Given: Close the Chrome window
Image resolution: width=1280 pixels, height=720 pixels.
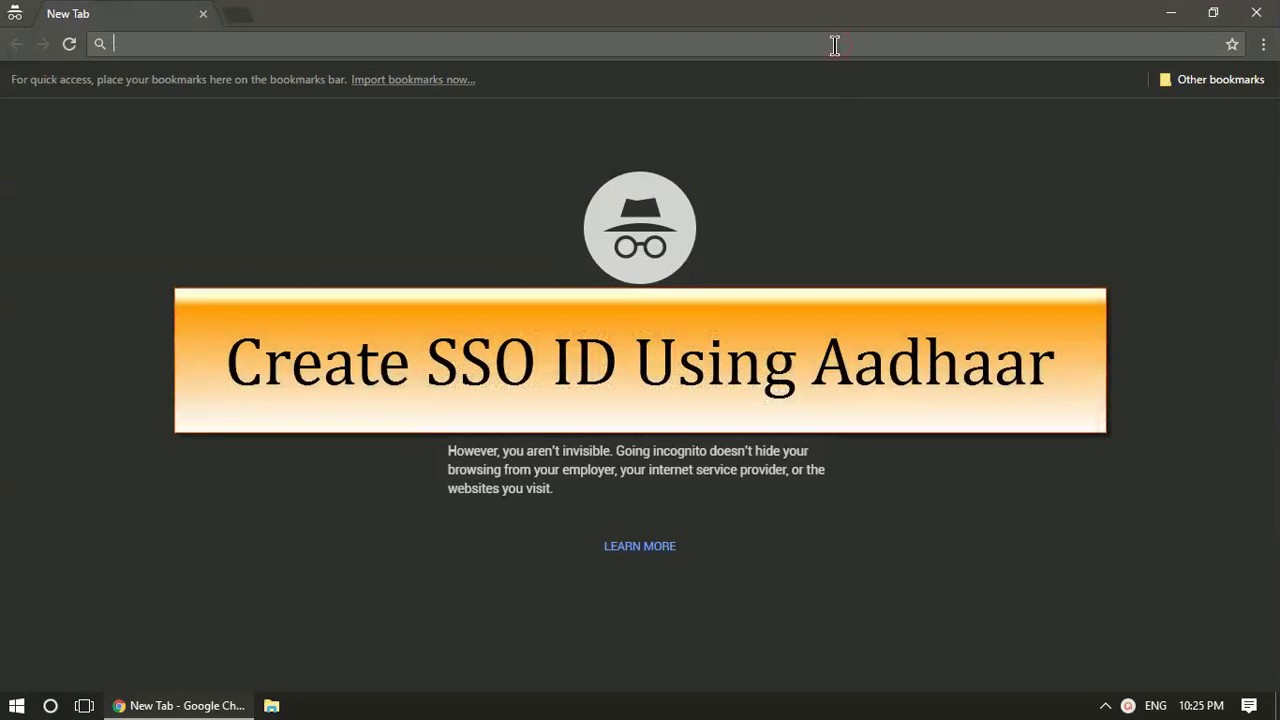Looking at the screenshot, I should [1256, 13].
